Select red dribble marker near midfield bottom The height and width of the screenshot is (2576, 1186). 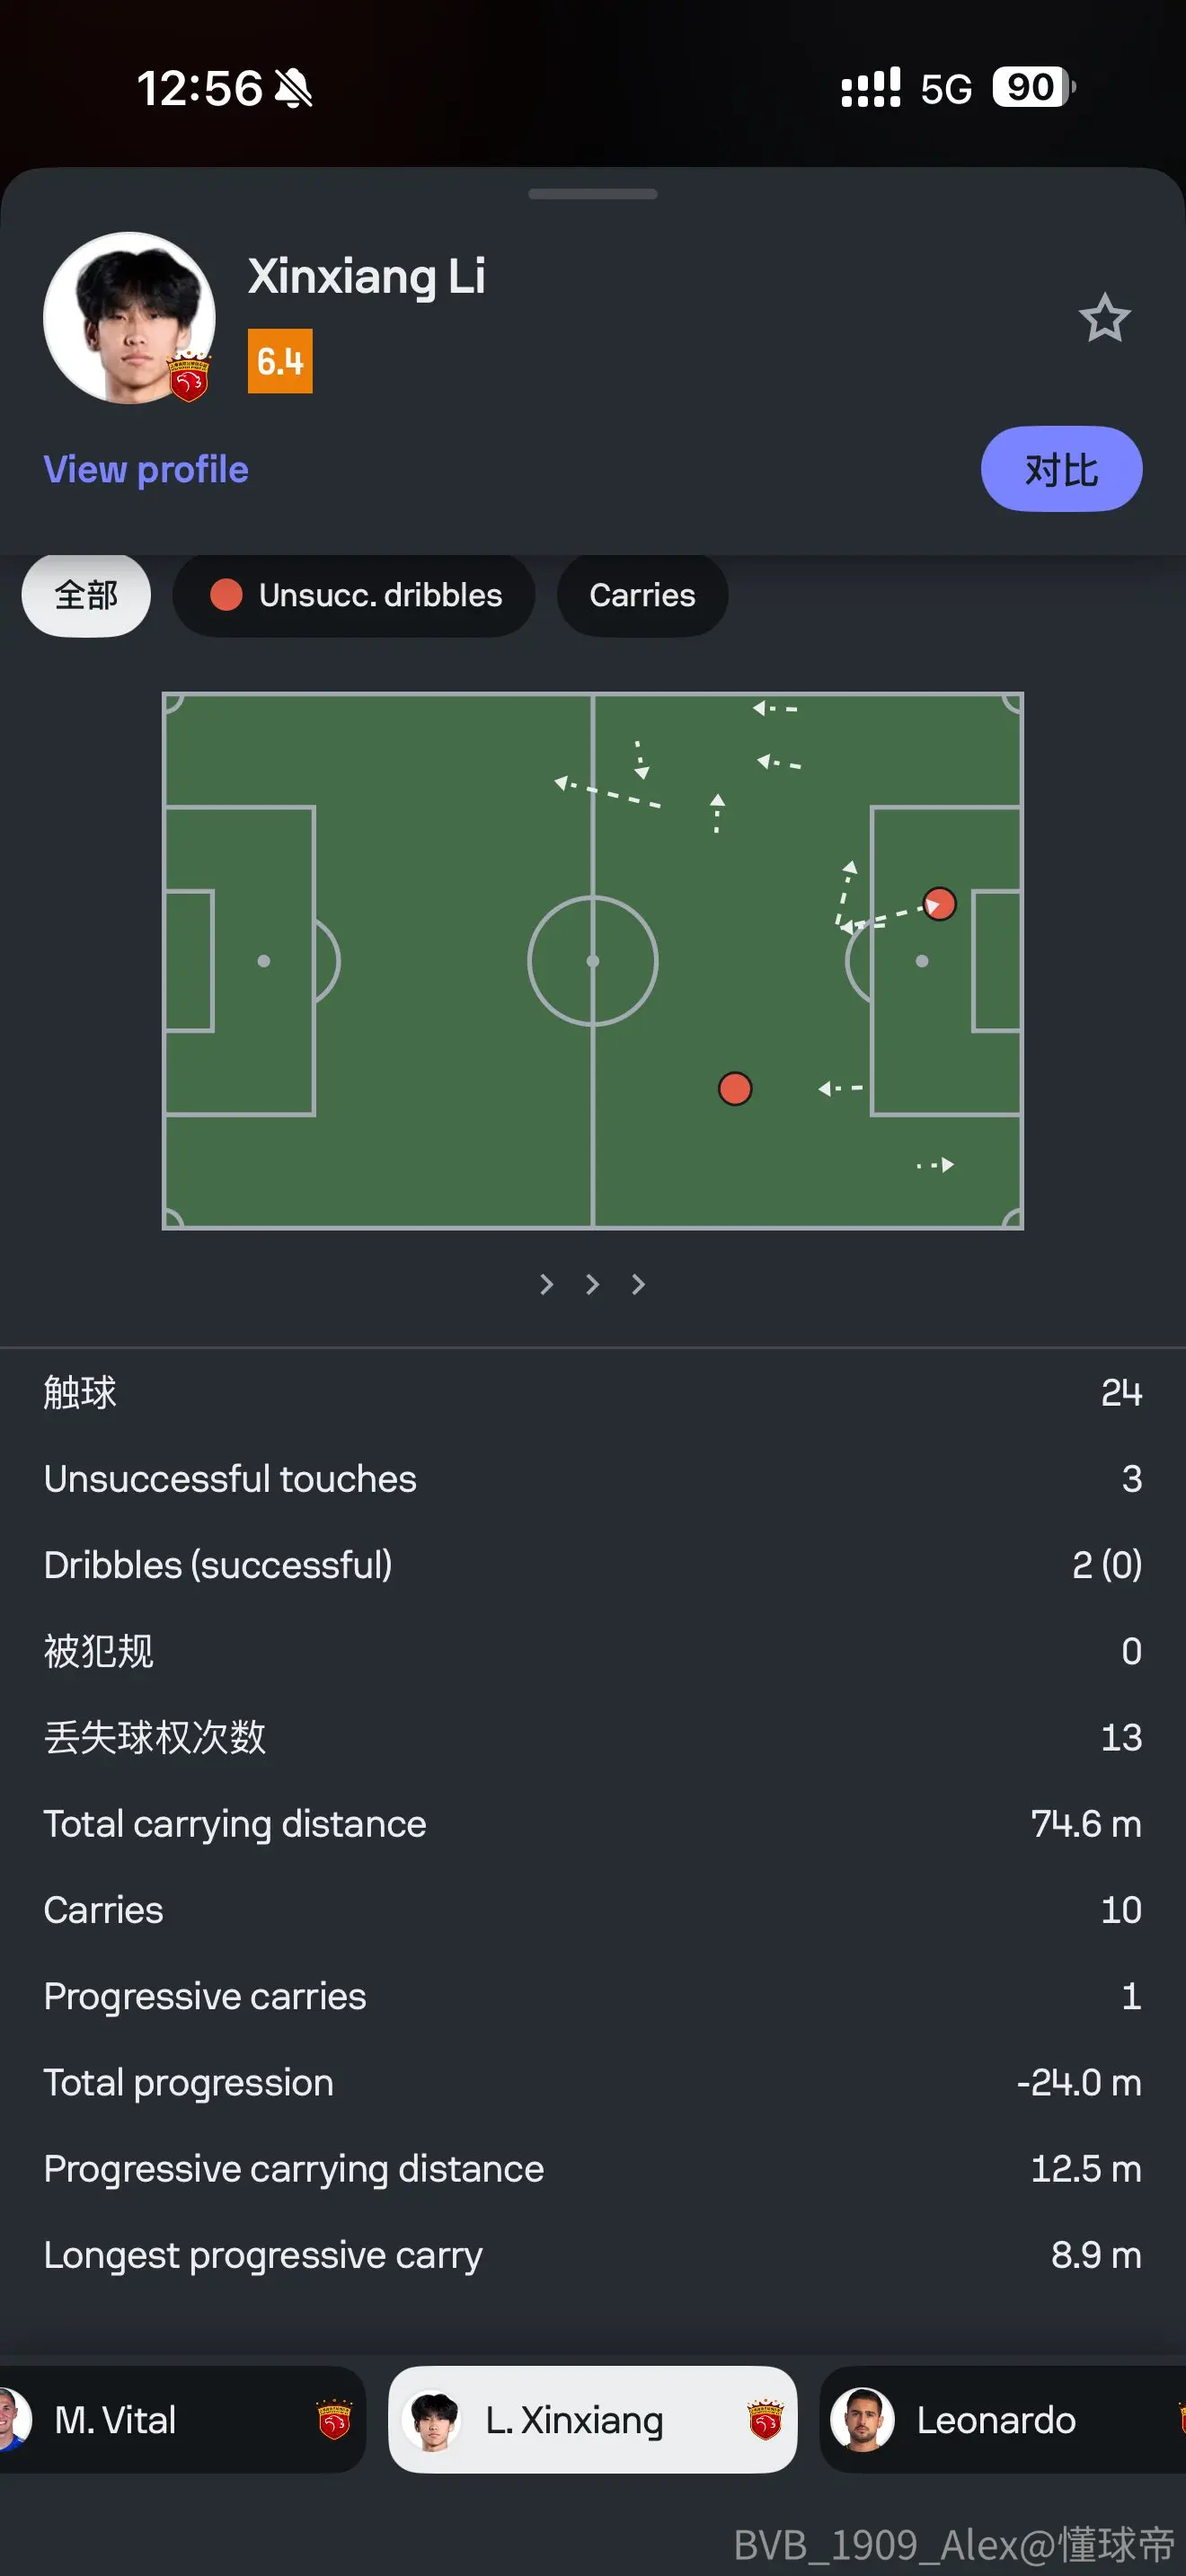click(x=735, y=1088)
